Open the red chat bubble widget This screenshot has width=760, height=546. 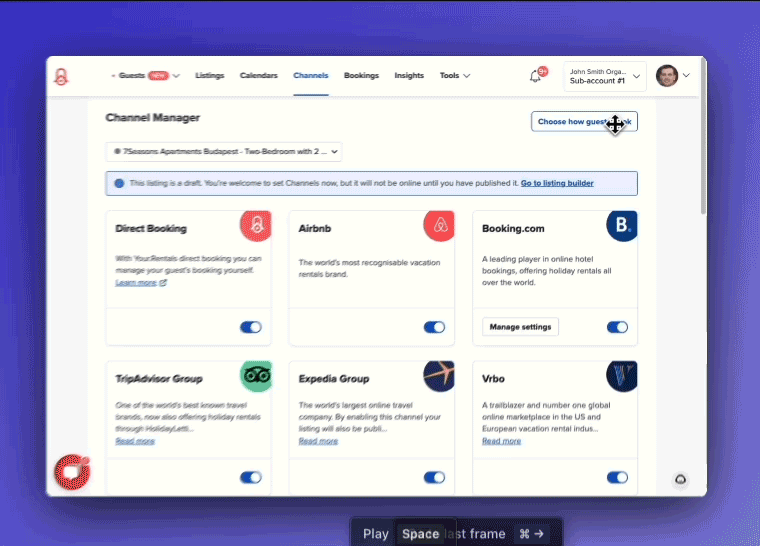tap(72, 471)
